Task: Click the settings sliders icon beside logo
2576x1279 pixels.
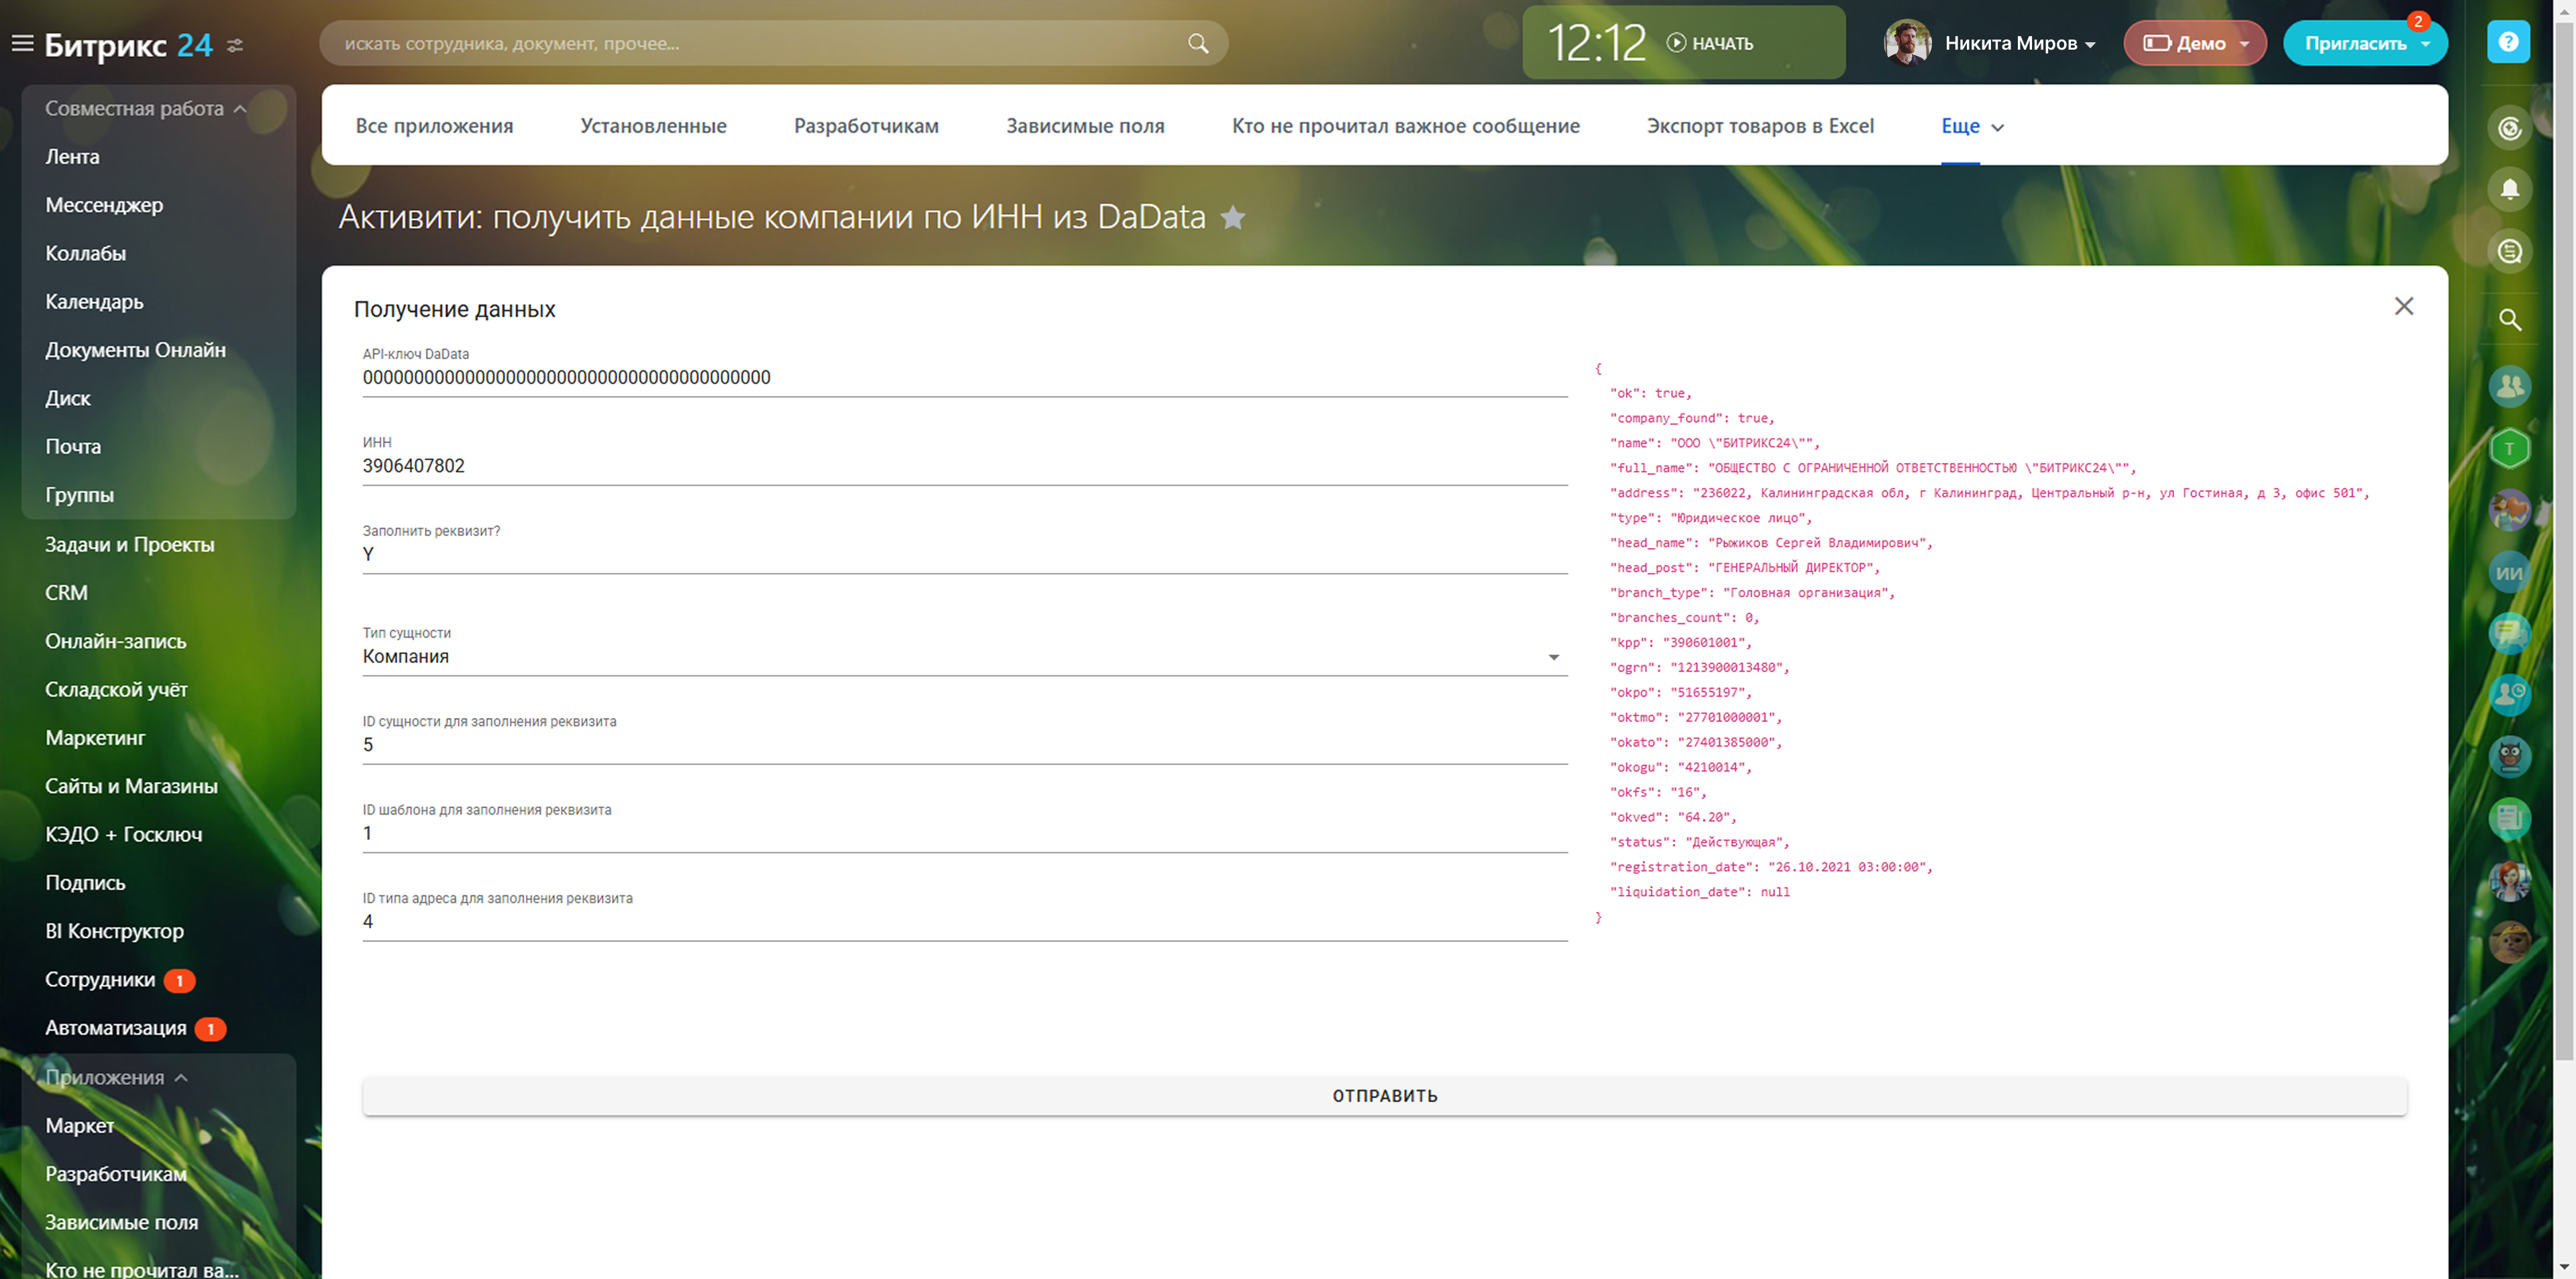Action: coord(235,45)
